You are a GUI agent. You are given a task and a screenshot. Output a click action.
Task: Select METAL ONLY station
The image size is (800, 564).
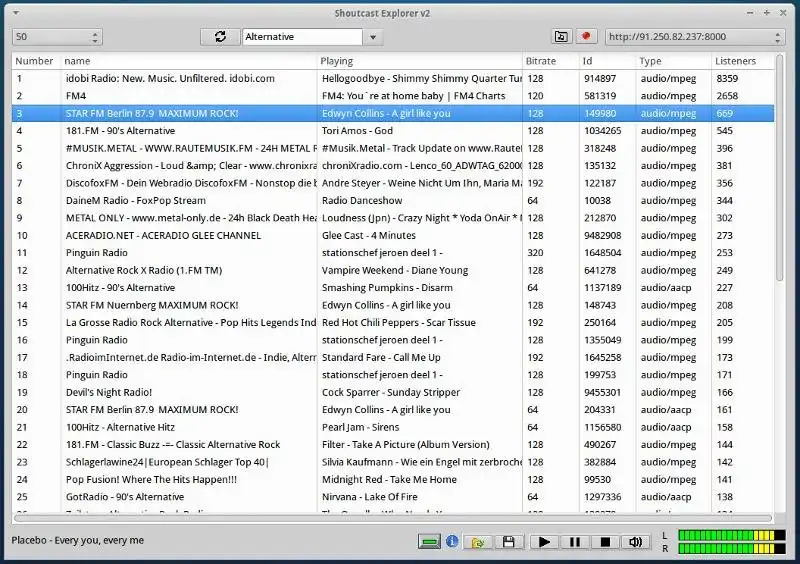click(393, 218)
